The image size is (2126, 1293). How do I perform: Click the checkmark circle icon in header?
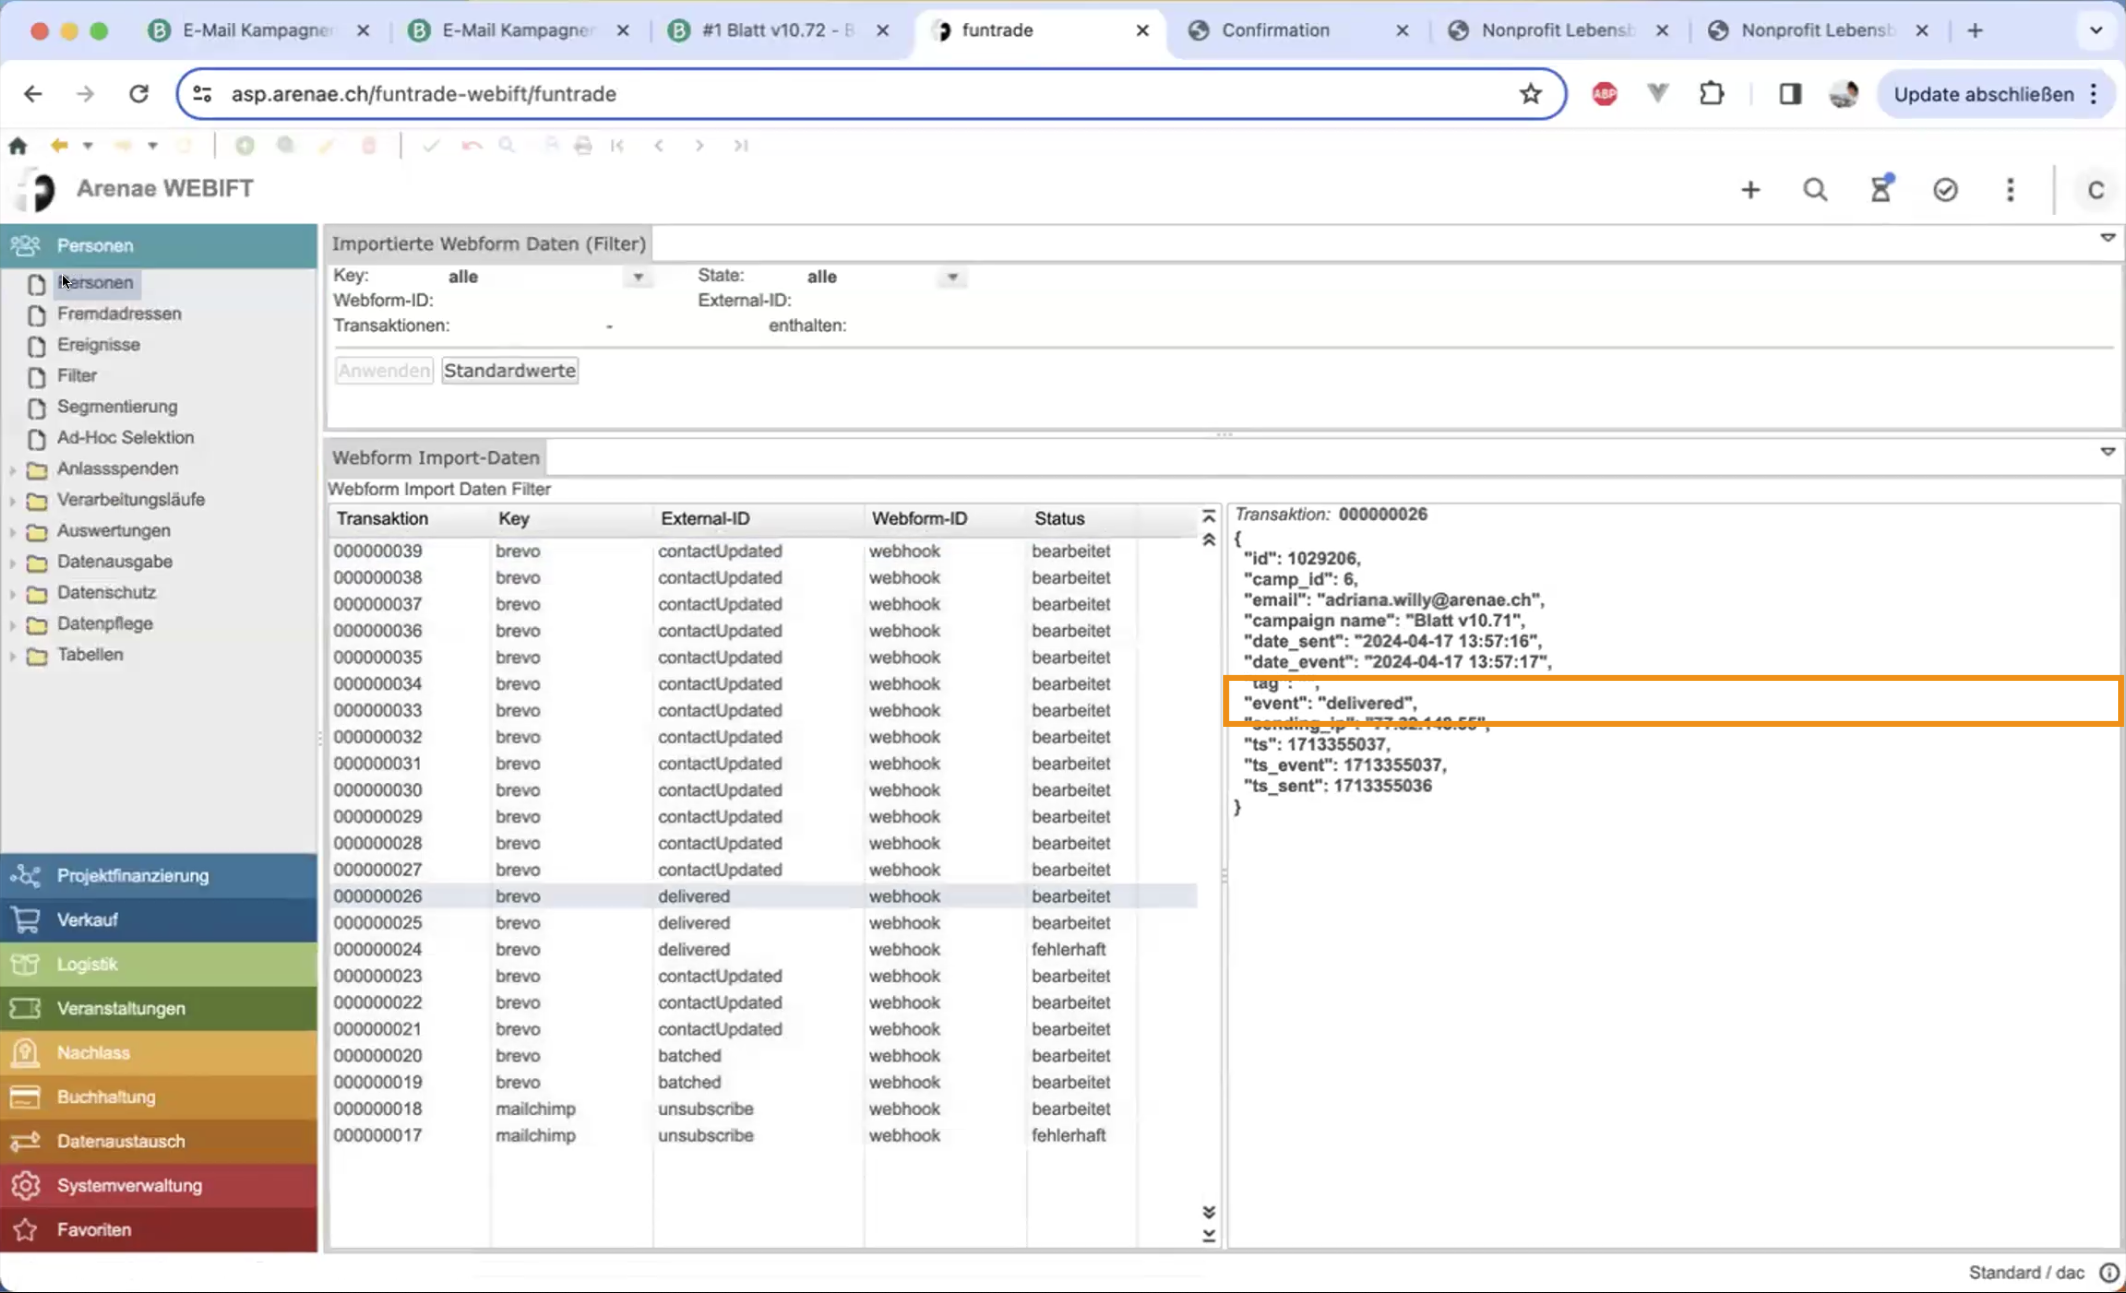coord(1945,190)
